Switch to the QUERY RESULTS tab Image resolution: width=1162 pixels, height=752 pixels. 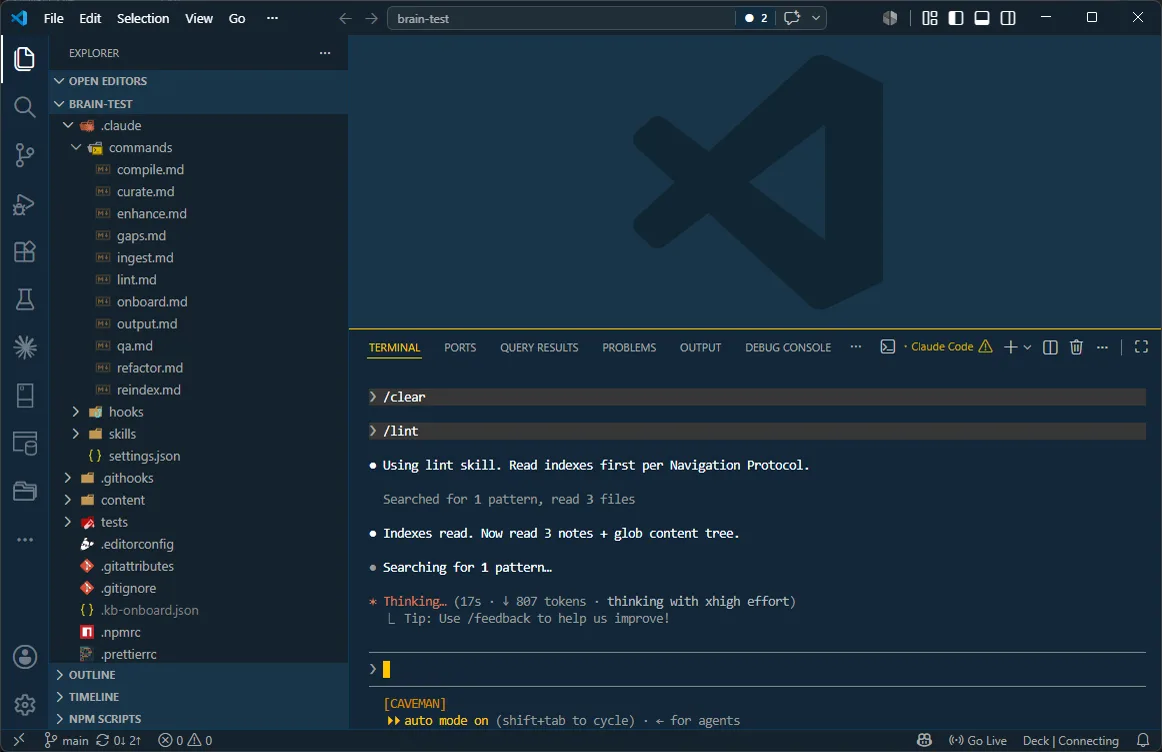tap(539, 347)
